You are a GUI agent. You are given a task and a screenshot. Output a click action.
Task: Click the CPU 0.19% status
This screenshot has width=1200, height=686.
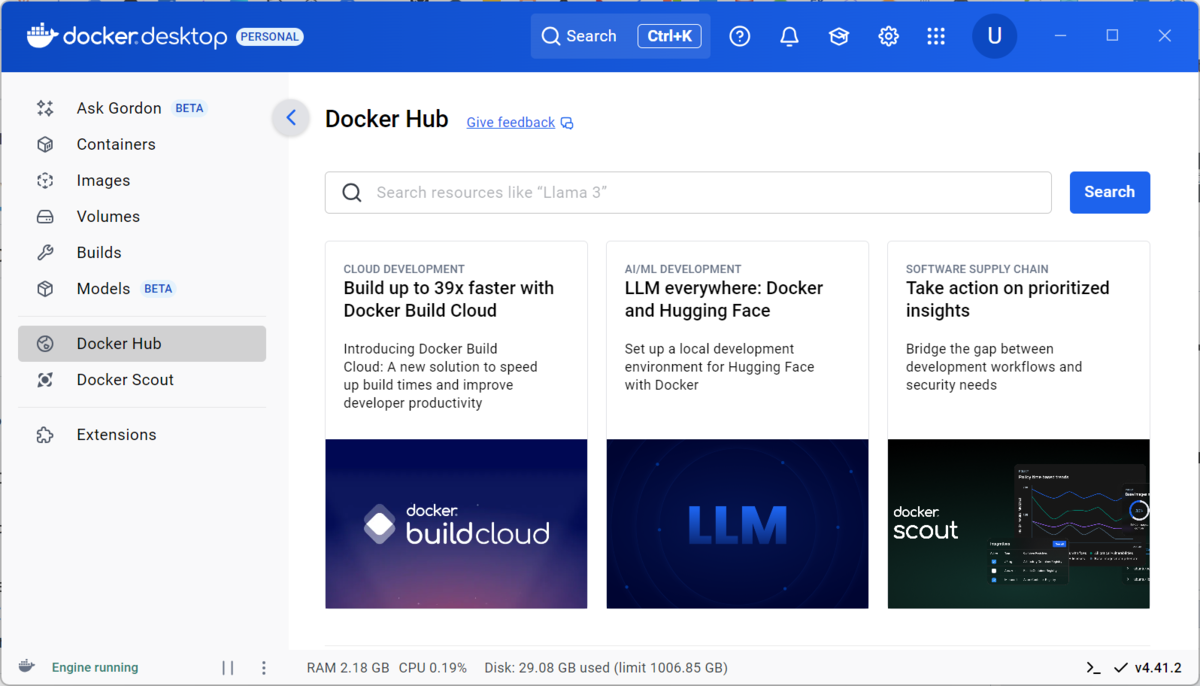click(x=433, y=667)
